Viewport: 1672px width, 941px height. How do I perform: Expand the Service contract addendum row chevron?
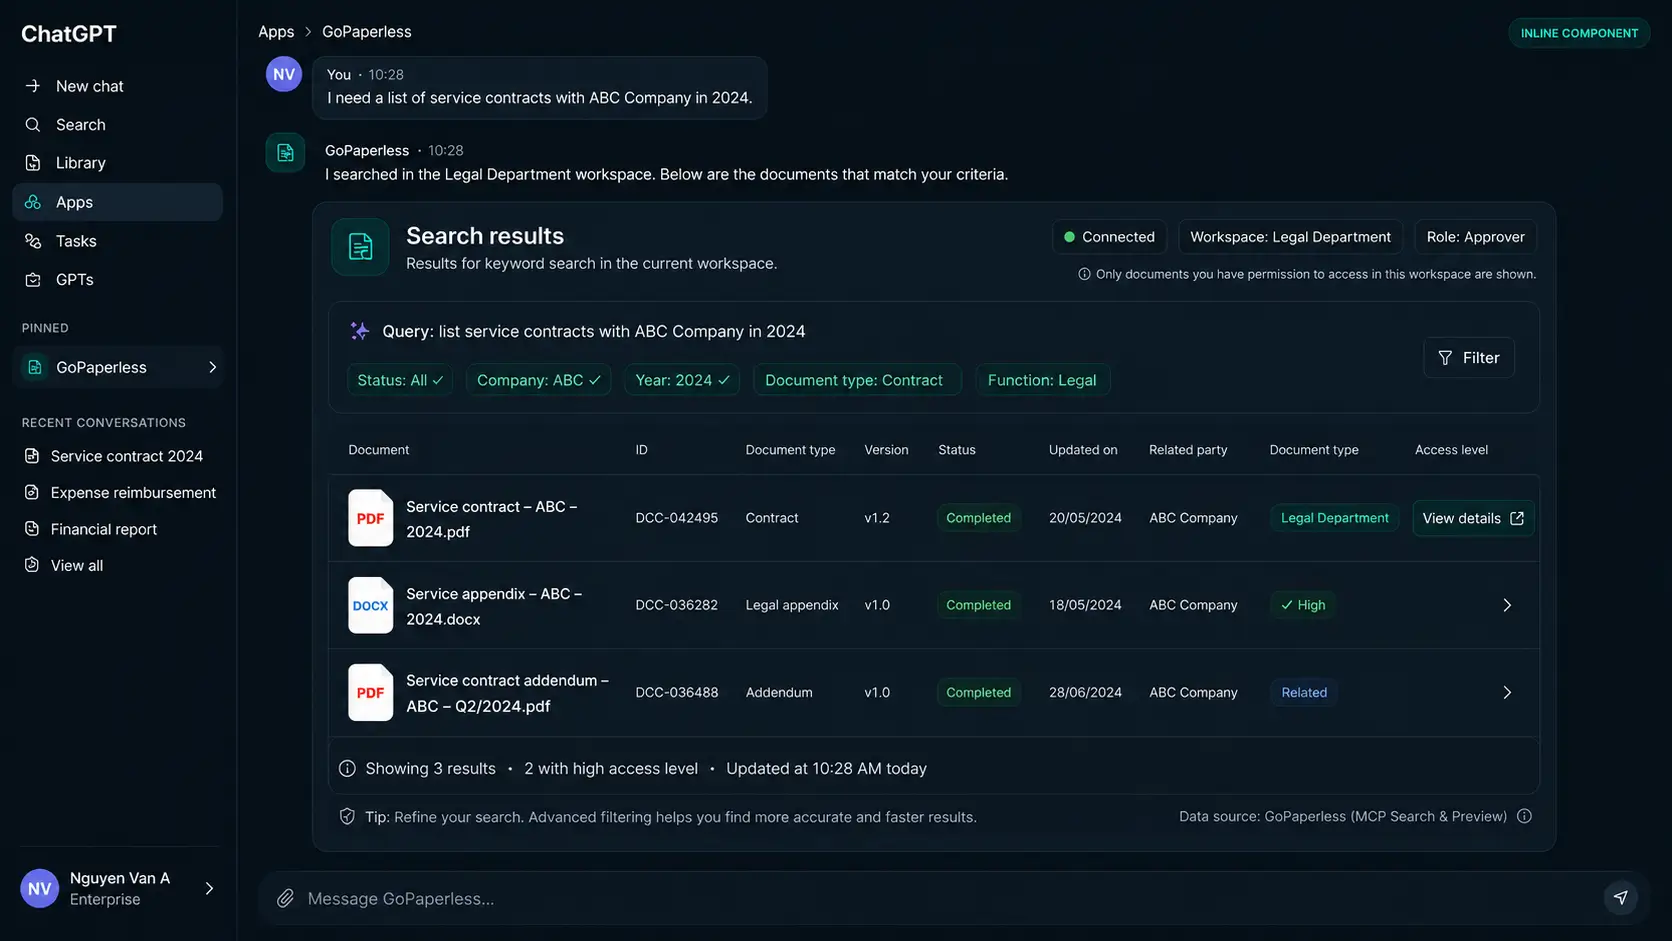1507,692
